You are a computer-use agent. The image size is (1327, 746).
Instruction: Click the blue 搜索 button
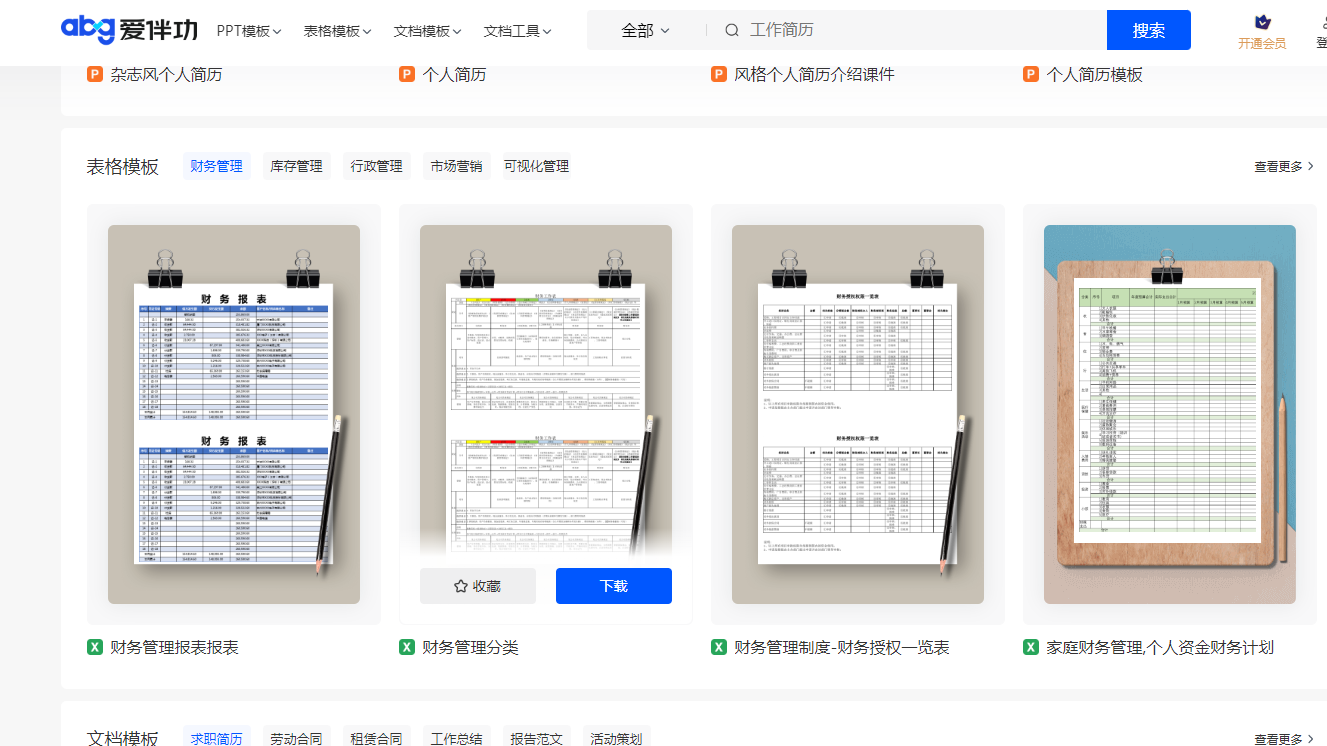1148,30
